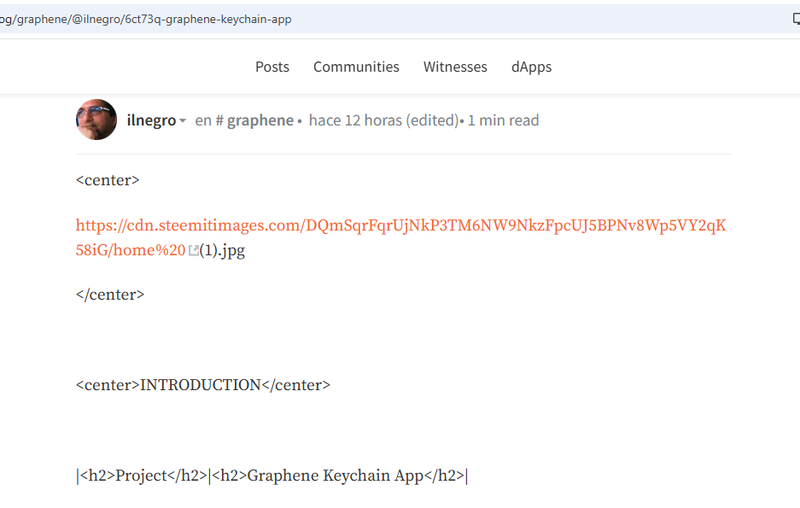Open the cdn.steemitimages.com image link

[400, 226]
